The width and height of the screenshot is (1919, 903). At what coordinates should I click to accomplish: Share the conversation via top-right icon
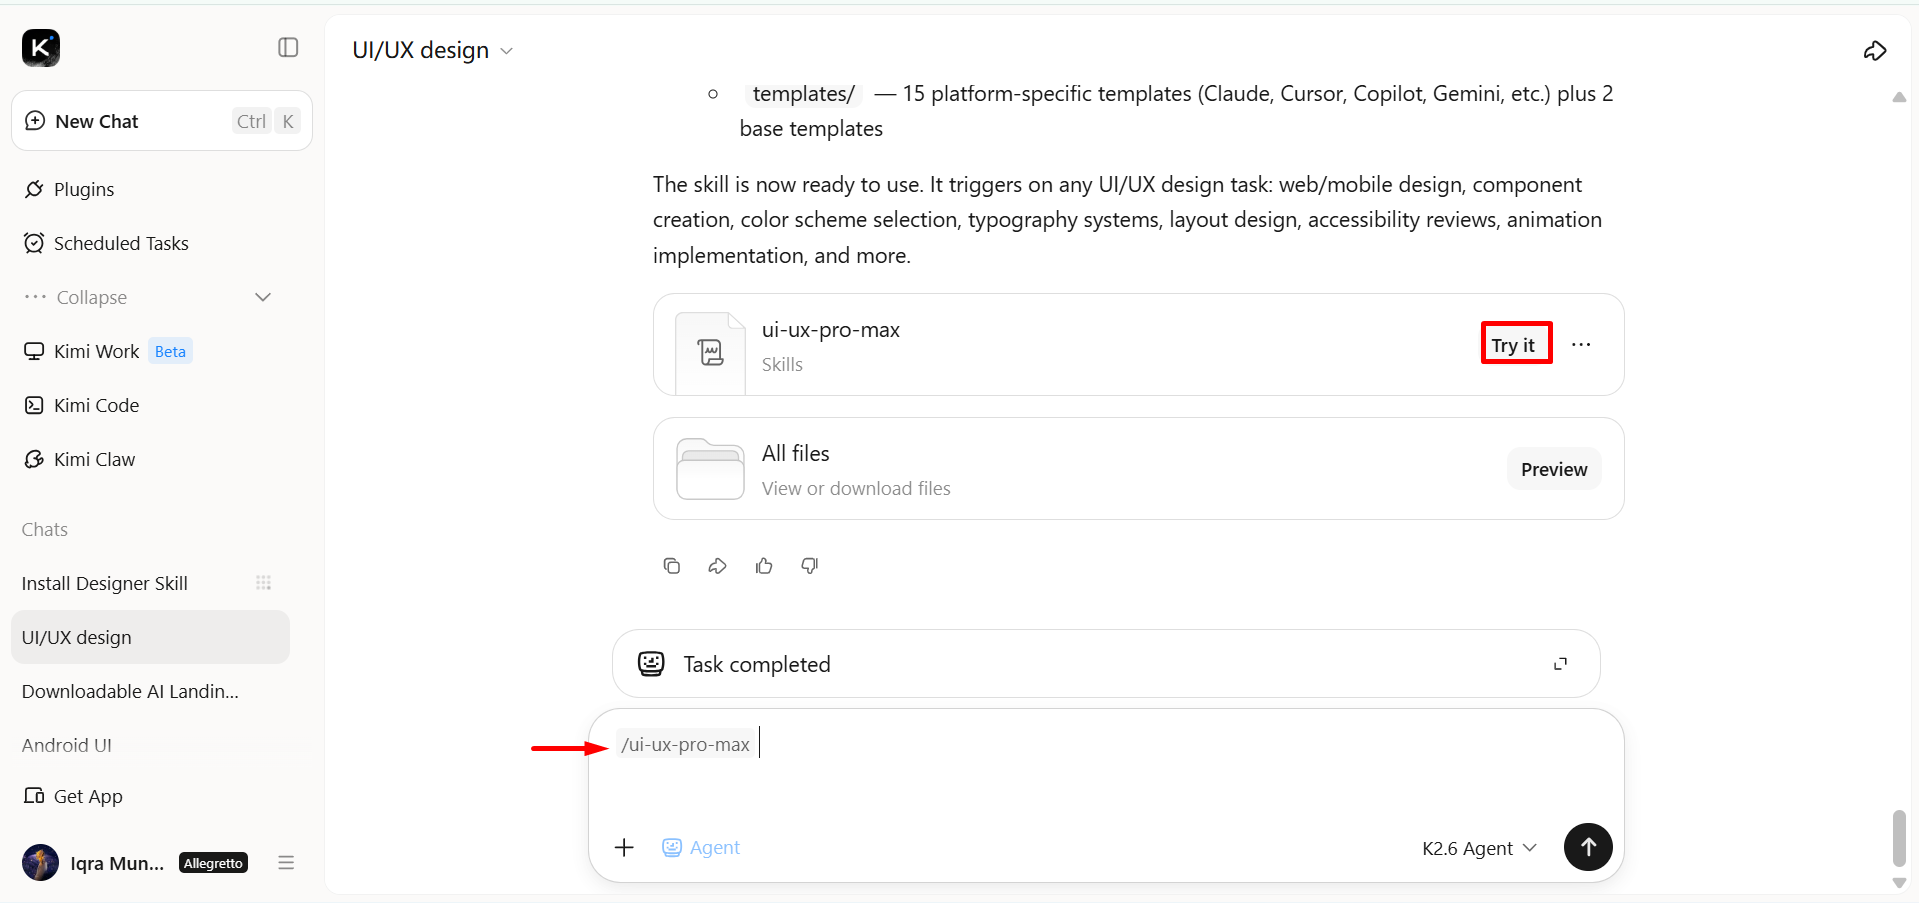pyautogui.click(x=1875, y=50)
